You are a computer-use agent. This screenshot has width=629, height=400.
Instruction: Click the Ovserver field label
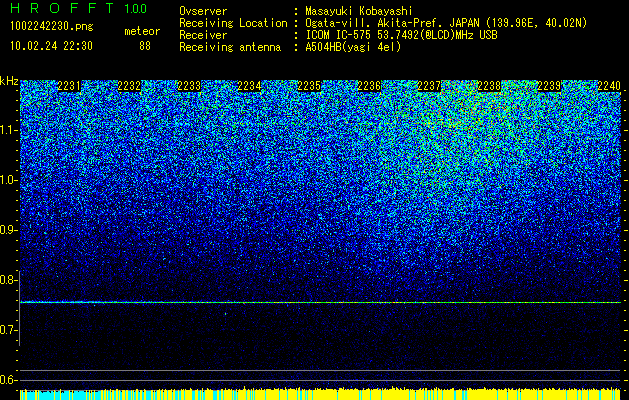pos(203,11)
